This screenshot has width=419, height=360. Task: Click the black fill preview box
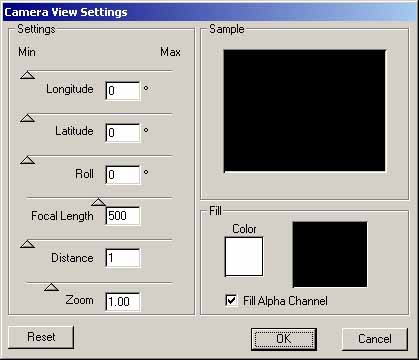point(330,254)
